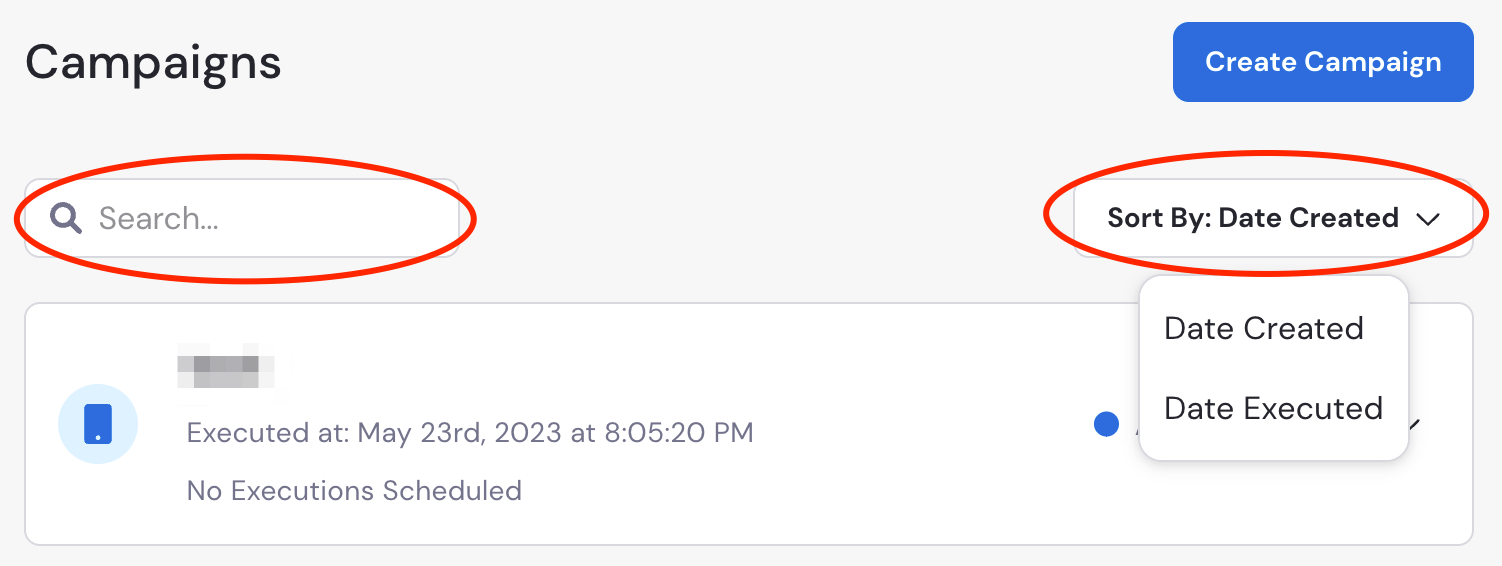Click the Search... placeholder text
1502x566 pixels.
pyautogui.click(x=159, y=219)
